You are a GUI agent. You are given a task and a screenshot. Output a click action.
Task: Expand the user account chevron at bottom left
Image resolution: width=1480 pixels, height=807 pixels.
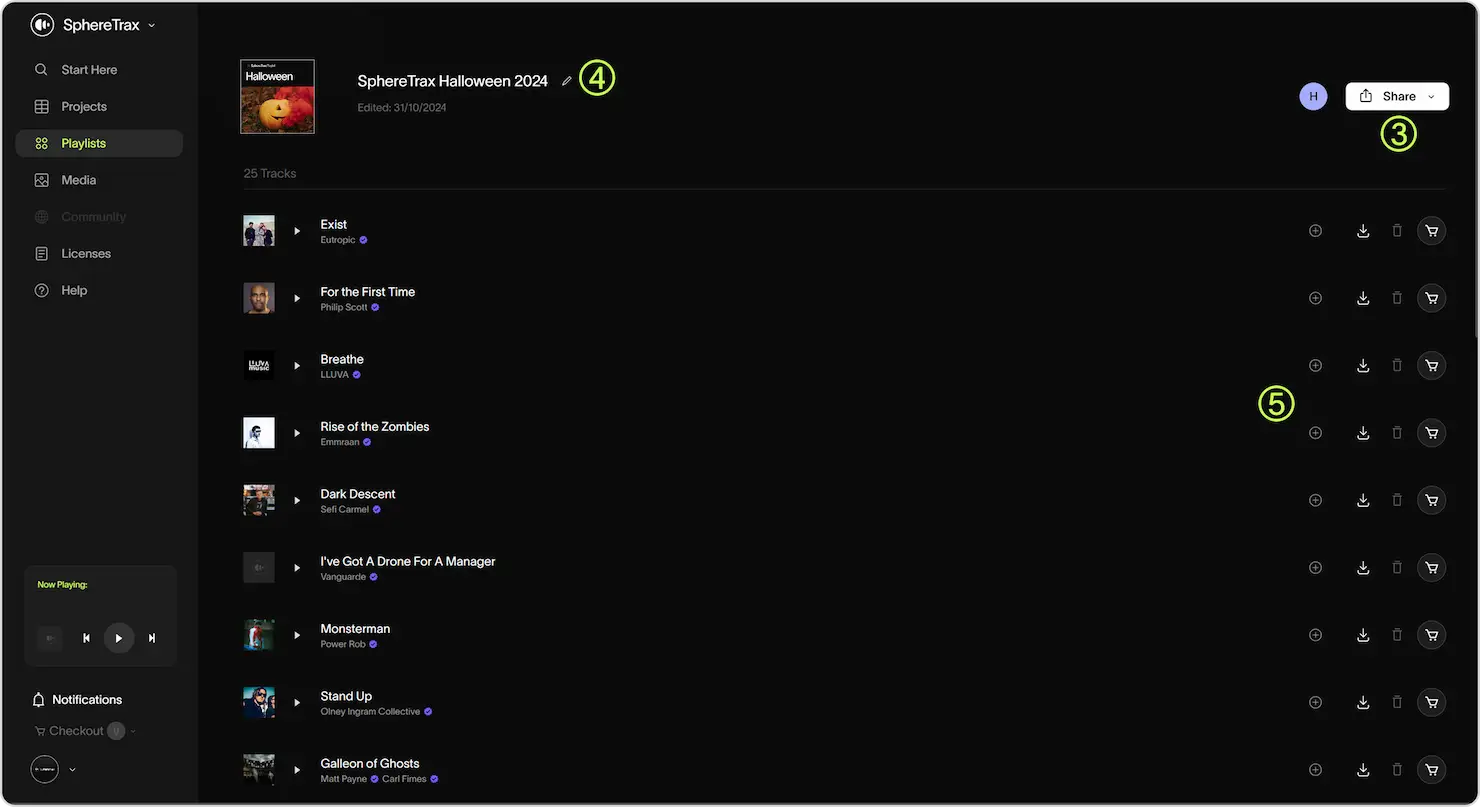point(70,769)
